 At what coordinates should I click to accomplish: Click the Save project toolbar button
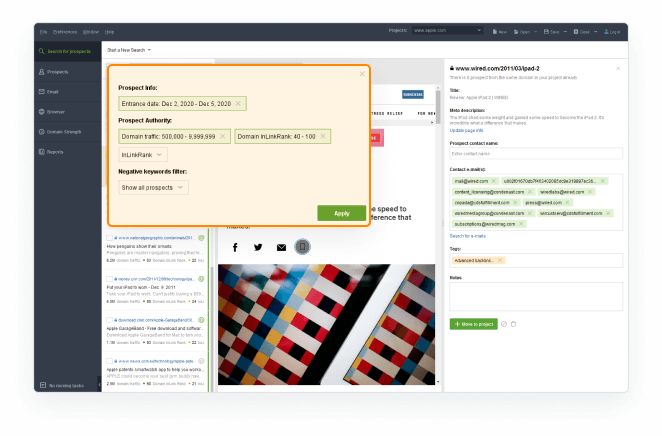(551, 32)
